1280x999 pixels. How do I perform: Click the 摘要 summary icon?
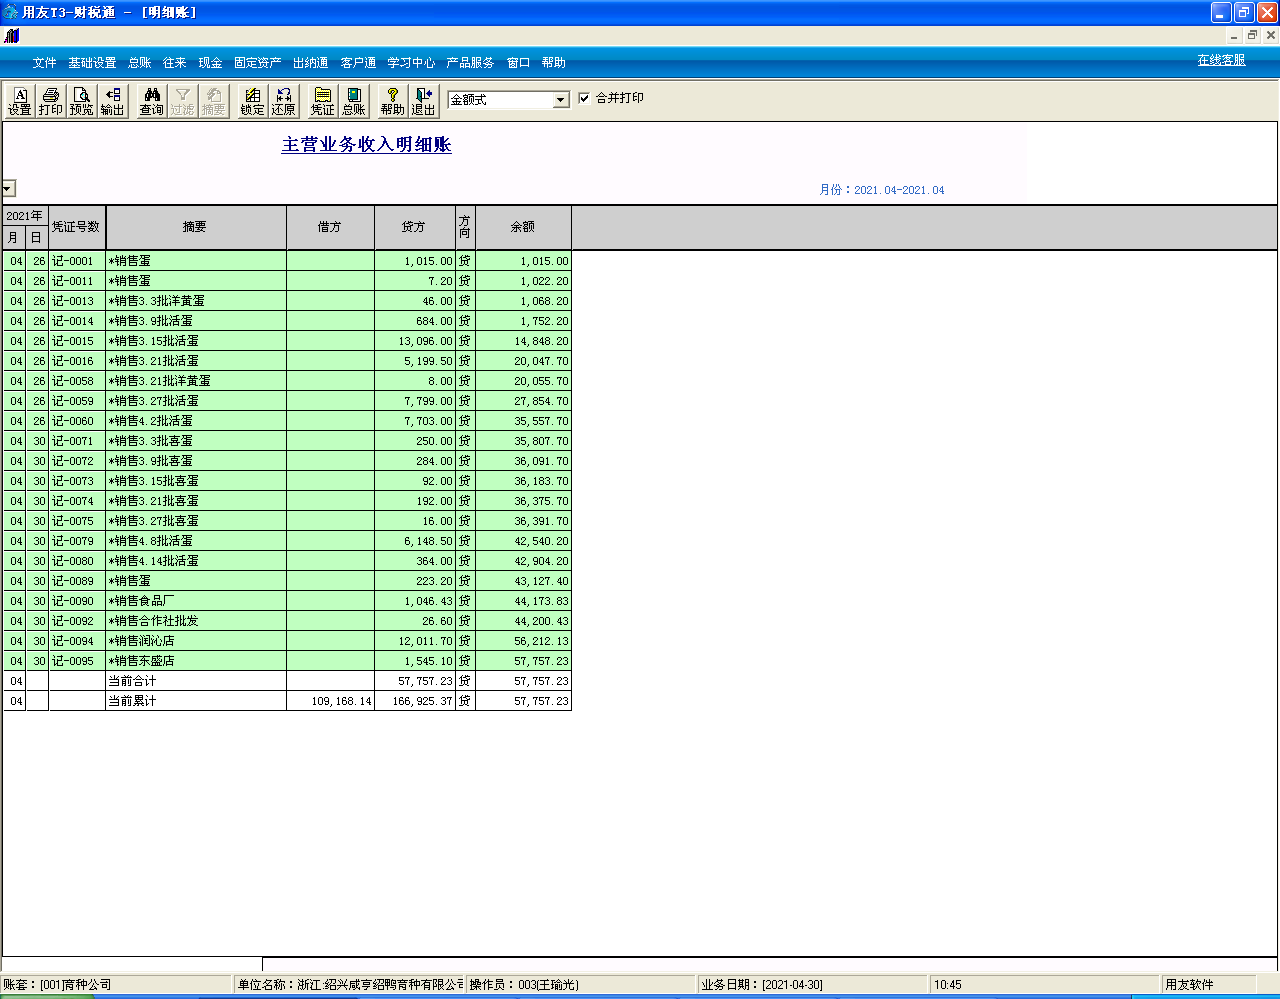pyautogui.click(x=214, y=101)
